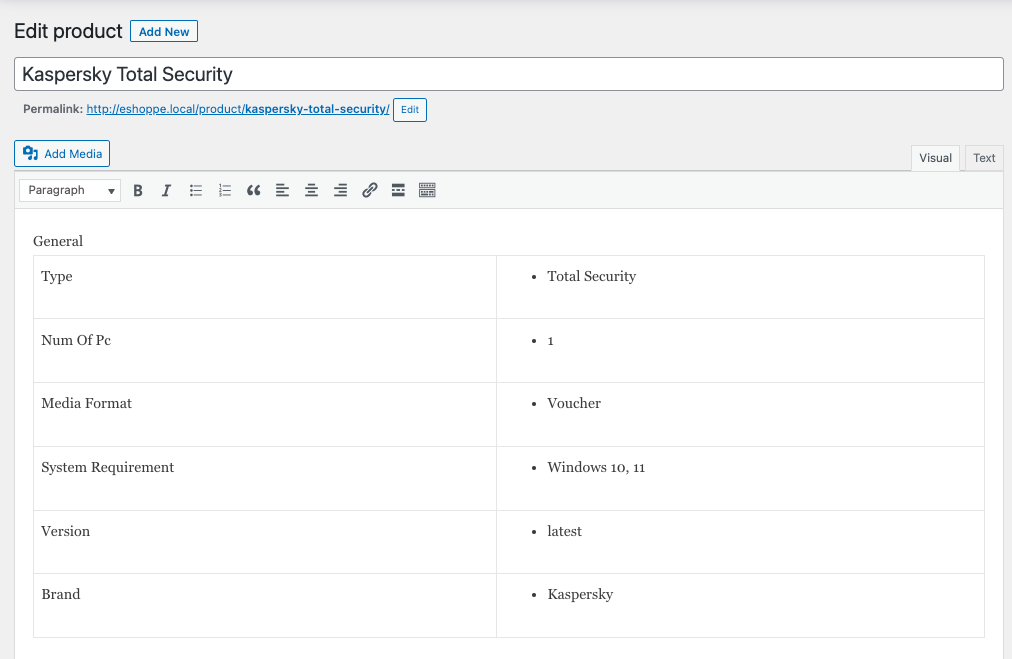Insert Read More tag

398,190
